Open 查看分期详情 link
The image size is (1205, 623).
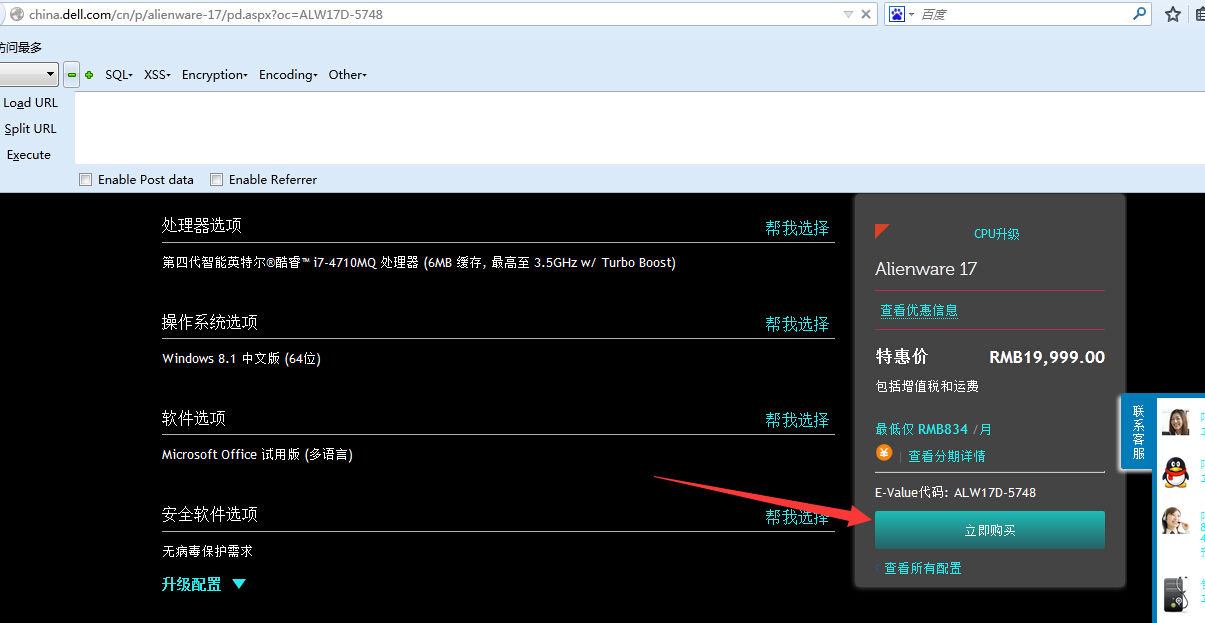coord(946,456)
